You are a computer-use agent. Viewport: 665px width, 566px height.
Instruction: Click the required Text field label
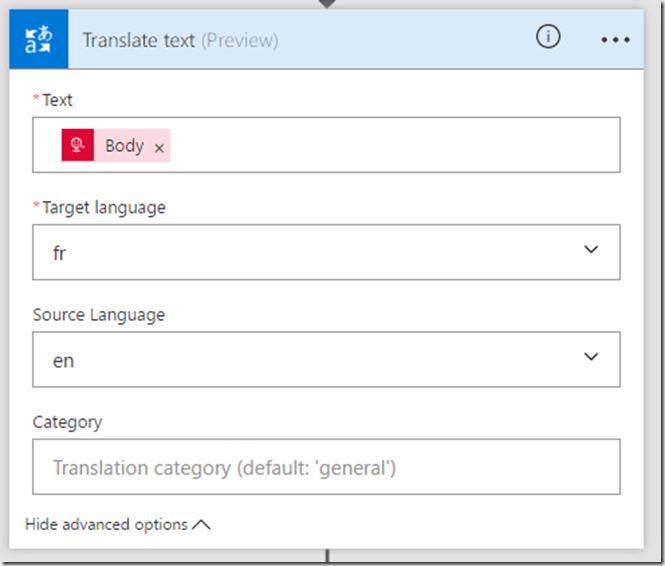pyautogui.click(x=57, y=100)
